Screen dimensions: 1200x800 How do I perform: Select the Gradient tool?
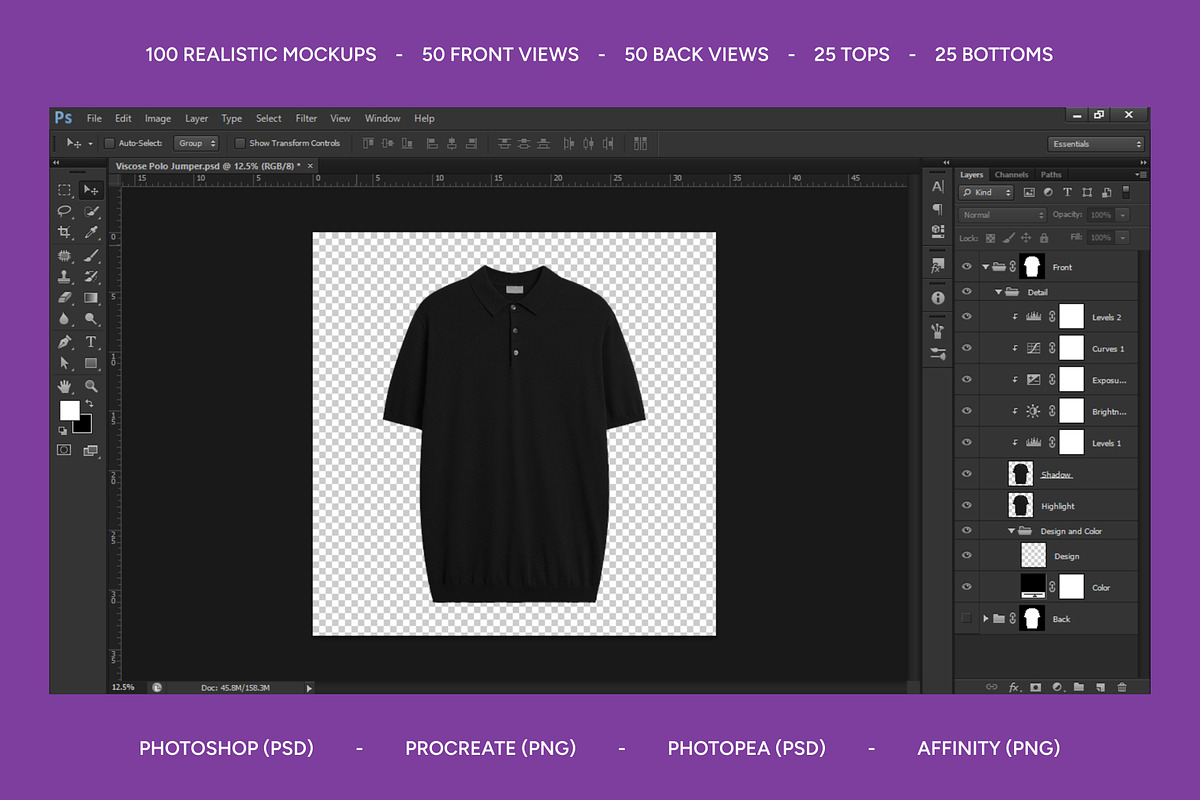(x=91, y=298)
